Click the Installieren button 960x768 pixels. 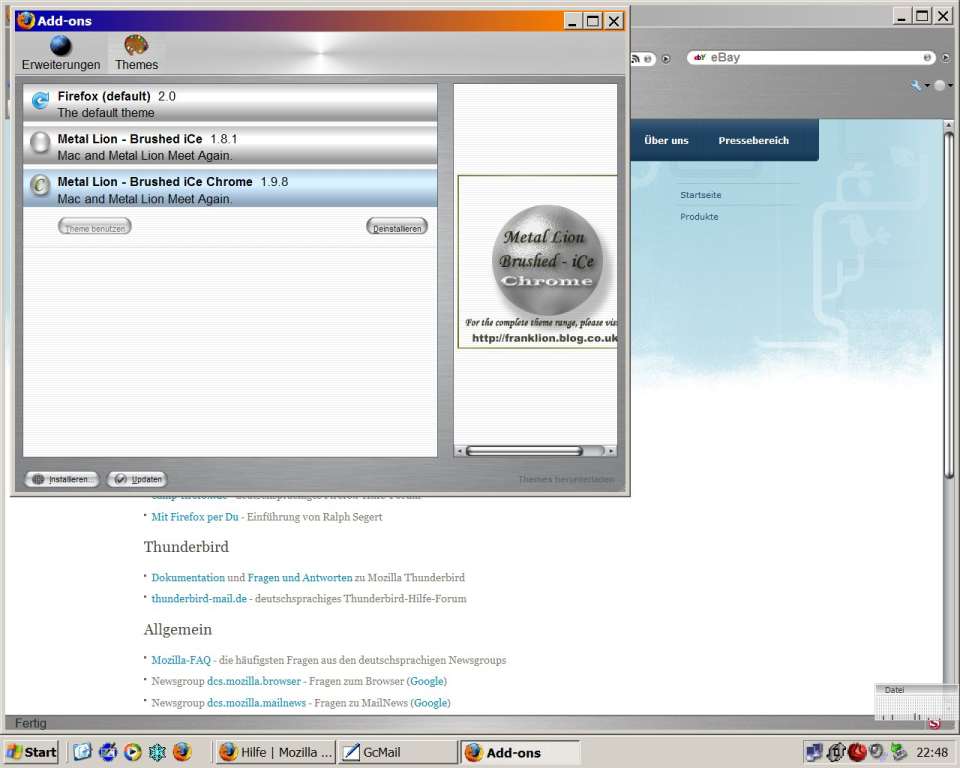pyautogui.click(x=62, y=479)
